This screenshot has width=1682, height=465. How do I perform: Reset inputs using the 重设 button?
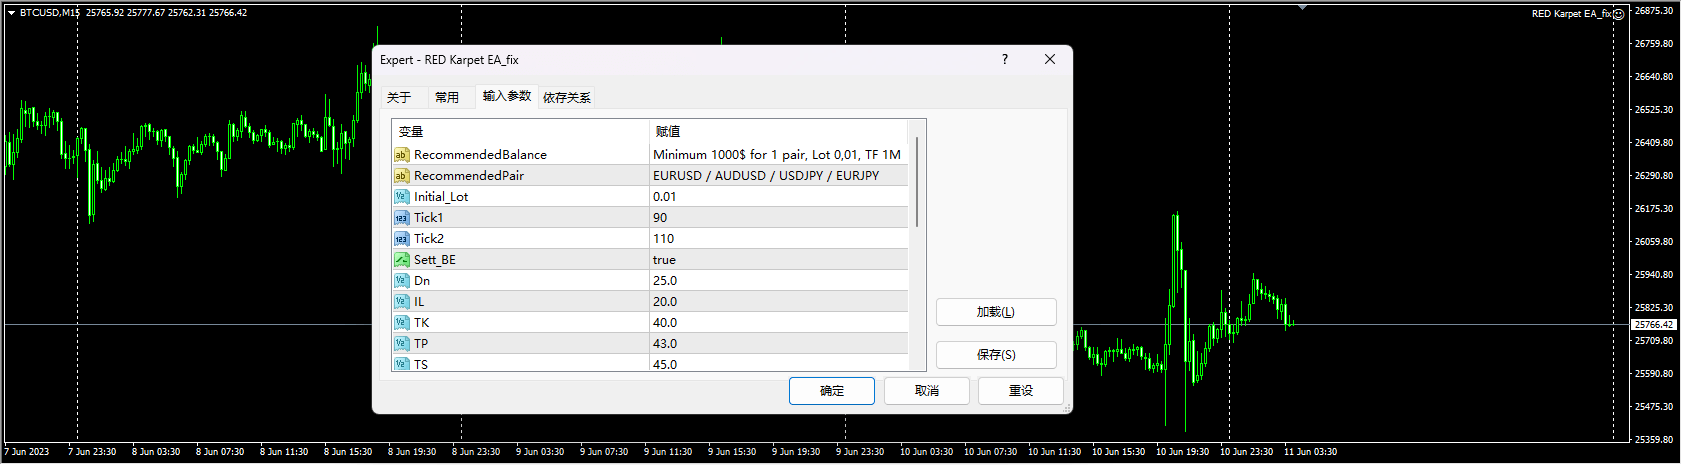(x=1020, y=391)
